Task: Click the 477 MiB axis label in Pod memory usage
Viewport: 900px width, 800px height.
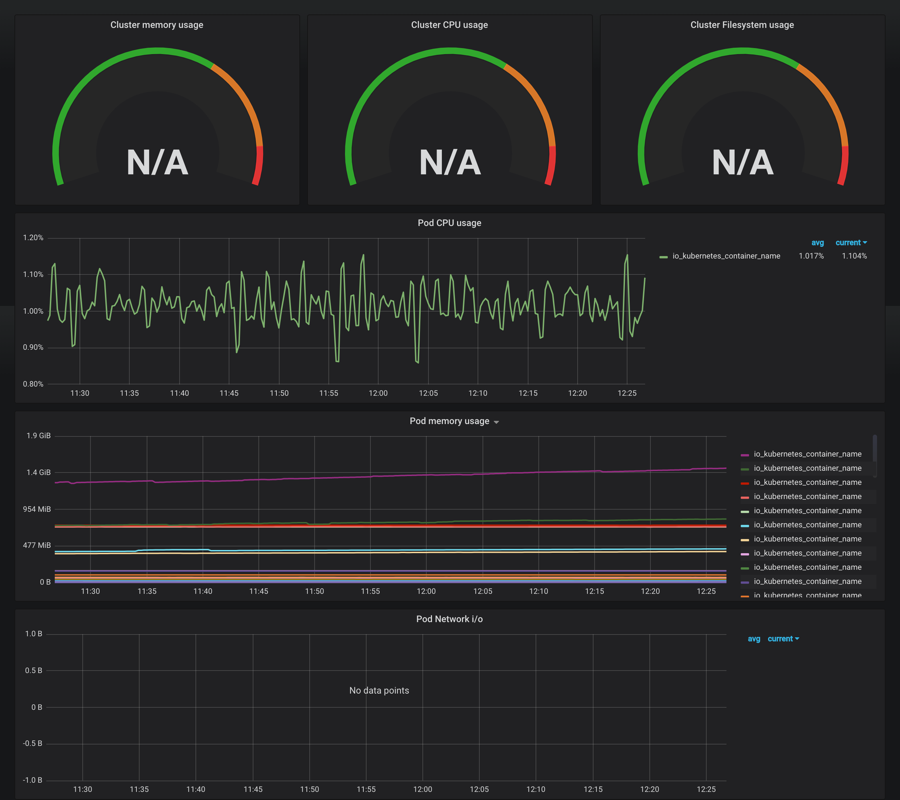Action: (x=37, y=545)
